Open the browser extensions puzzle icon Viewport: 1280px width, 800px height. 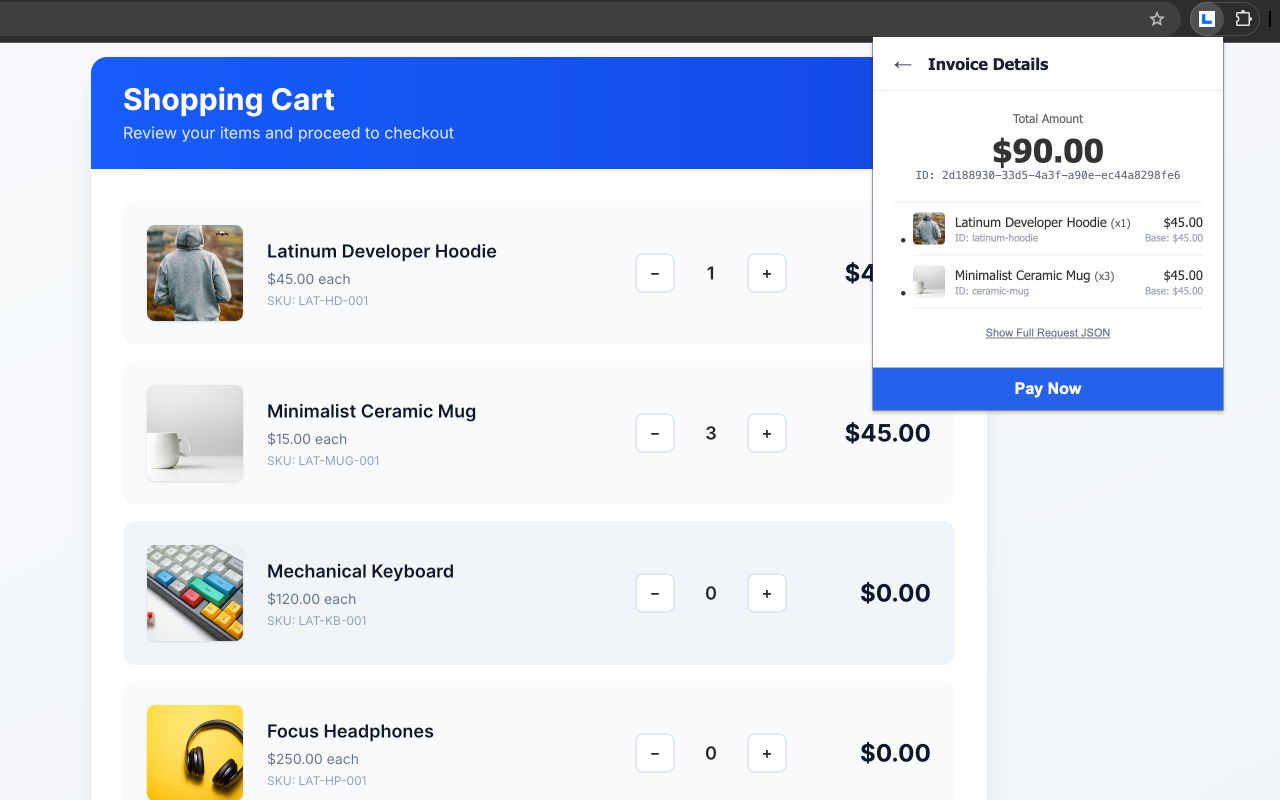click(x=1243, y=18)
